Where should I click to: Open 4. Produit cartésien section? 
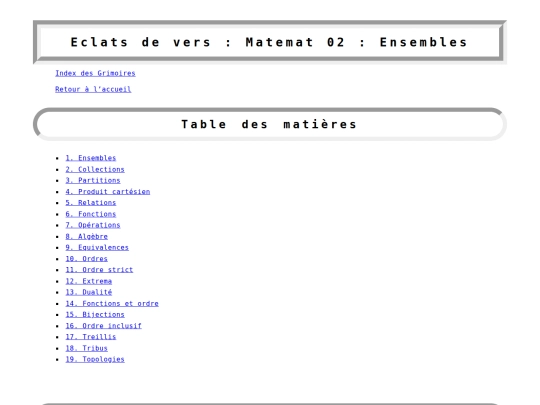pyautogui.click(x=108, y=191)
